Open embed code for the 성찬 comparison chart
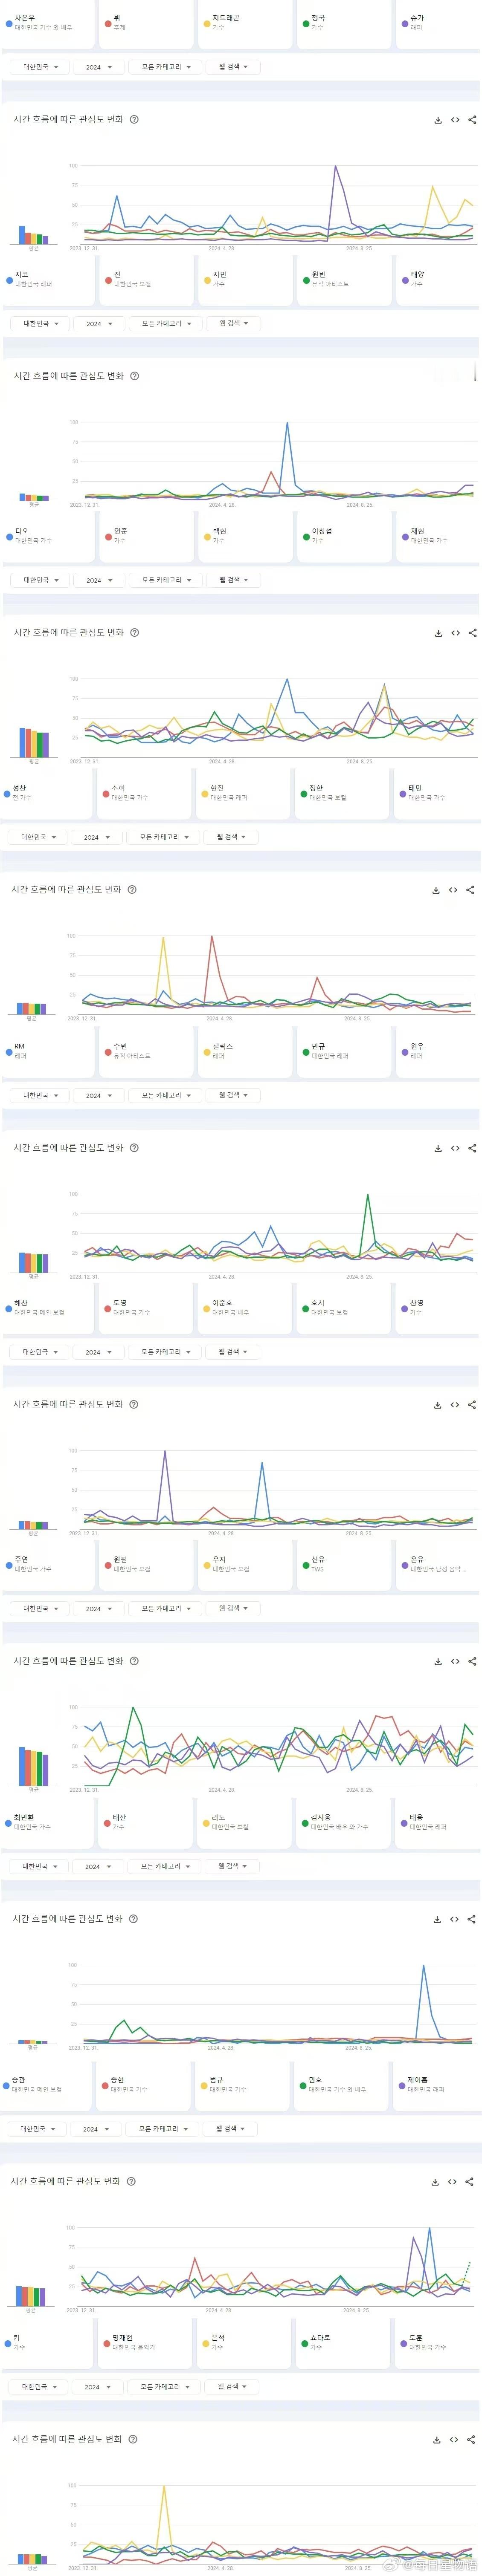 point(453,890)
